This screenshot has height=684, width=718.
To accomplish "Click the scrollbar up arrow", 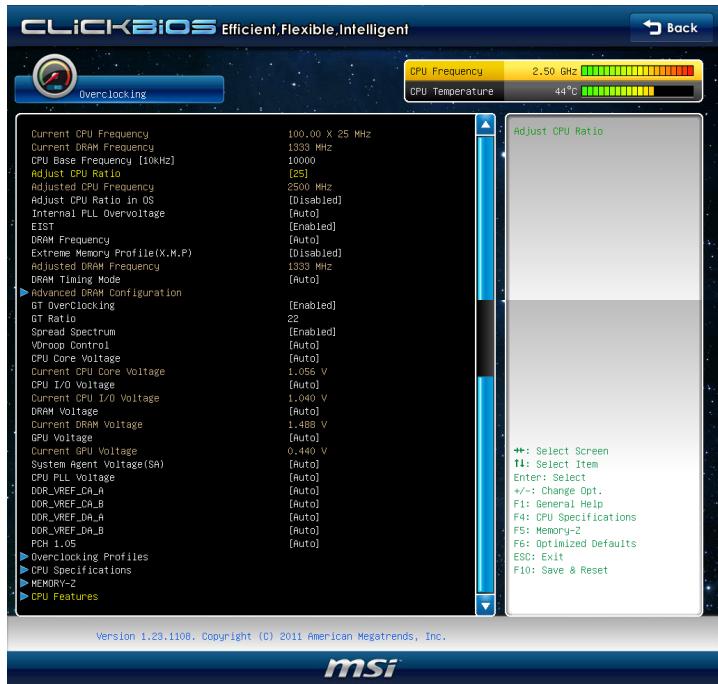I will click(x=485, y=125).
